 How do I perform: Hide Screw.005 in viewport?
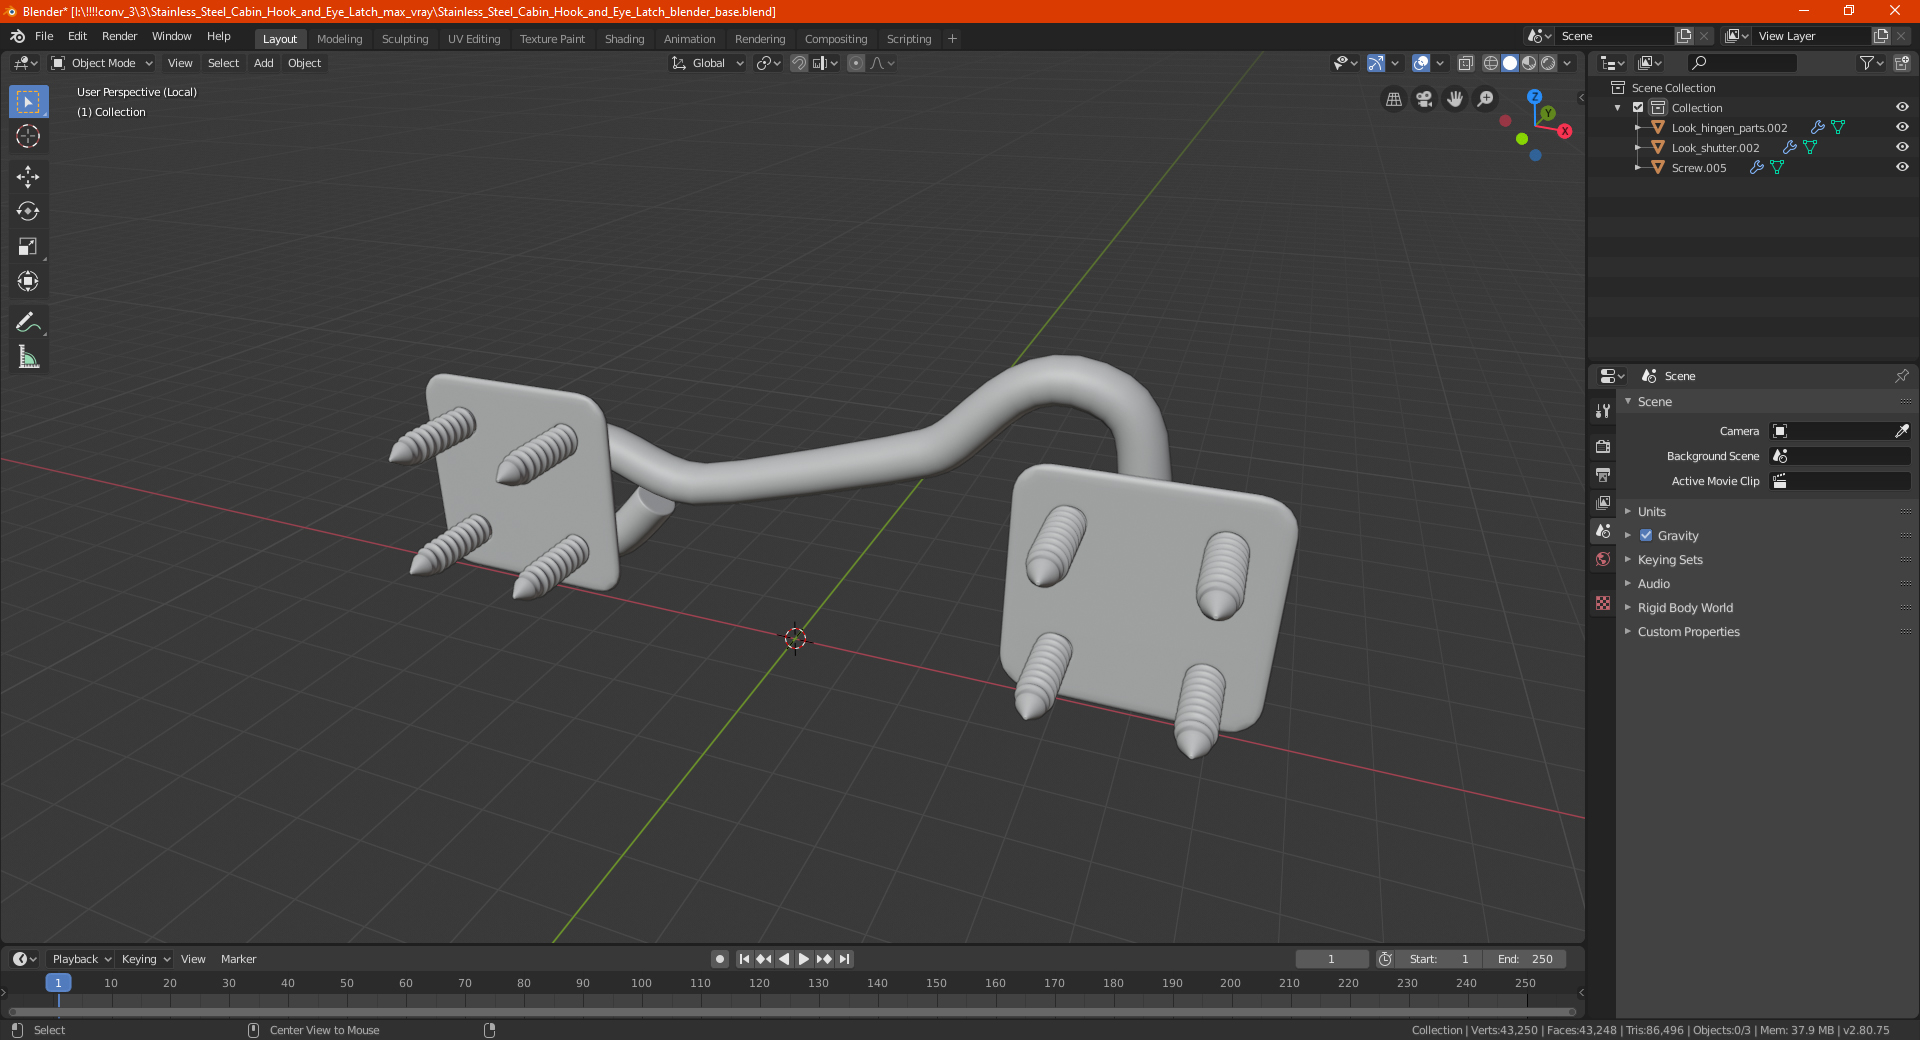(1902, 168)
